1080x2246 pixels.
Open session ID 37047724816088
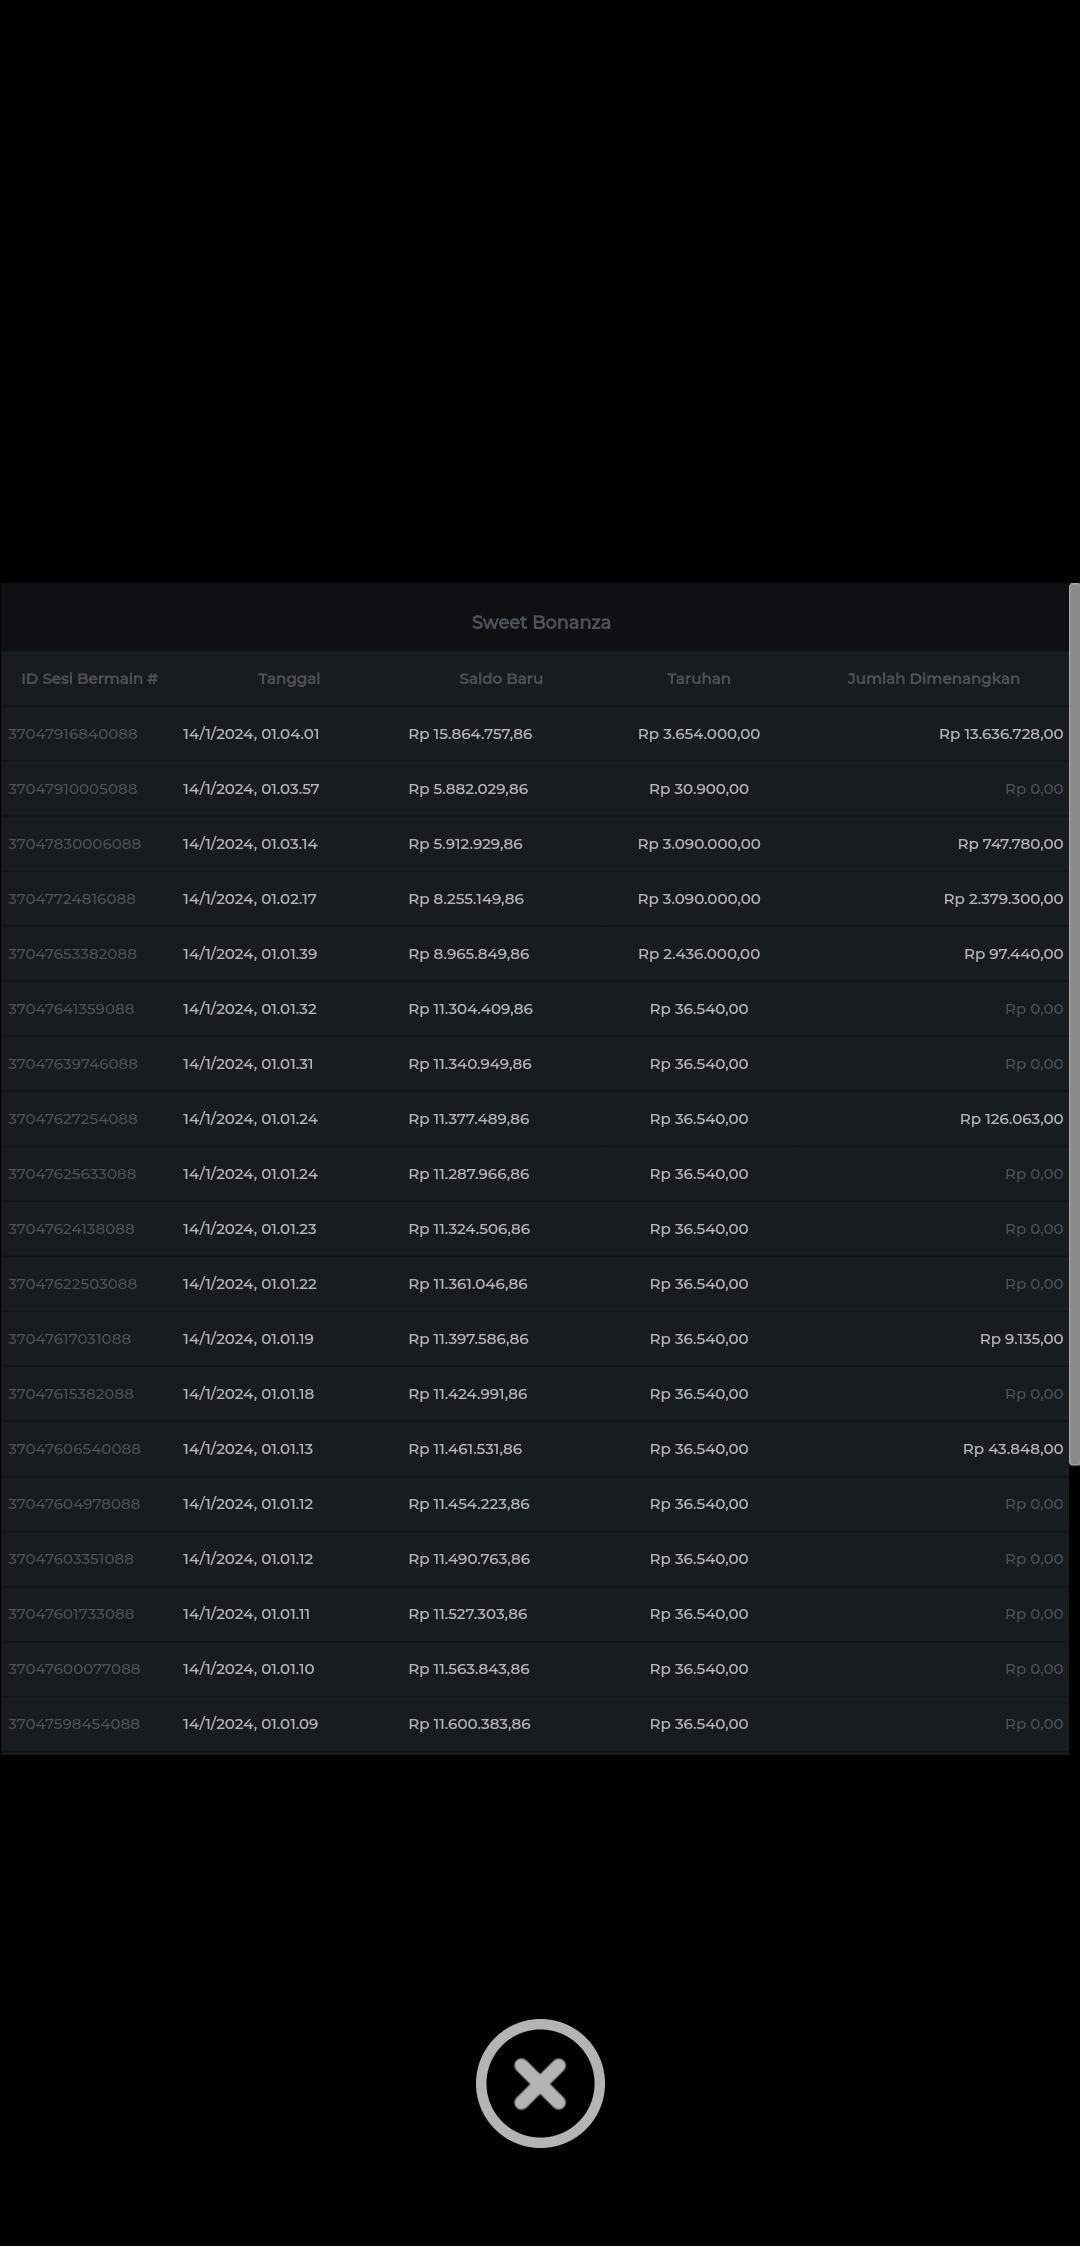click(x=72, y=899)
